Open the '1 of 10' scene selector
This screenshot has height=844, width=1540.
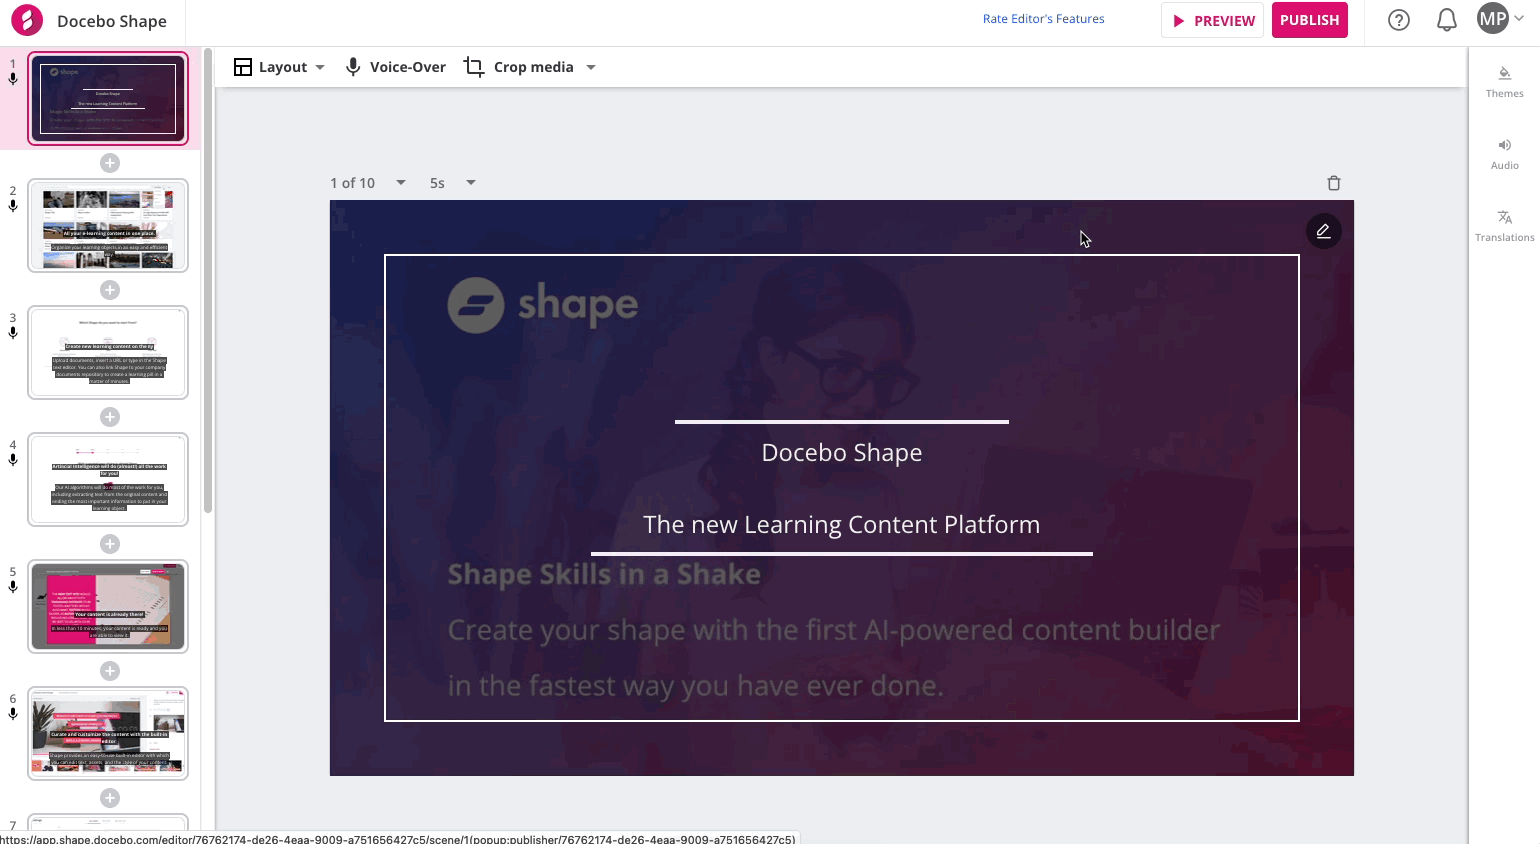pyautogui.click(x=367, y=183)
